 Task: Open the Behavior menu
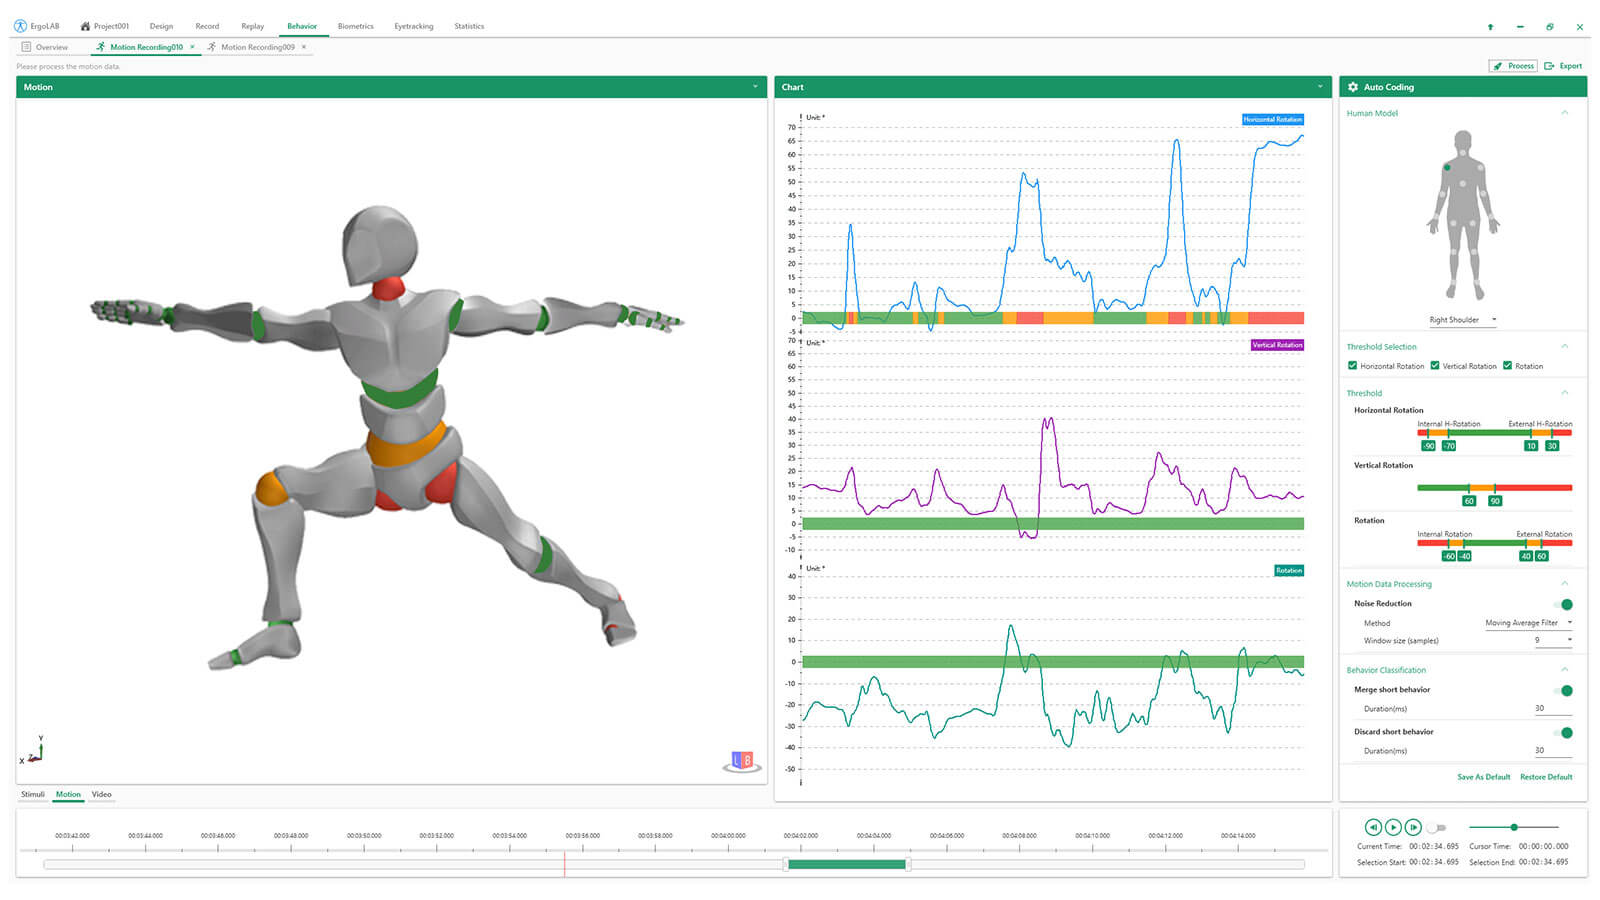pos(302,26)
